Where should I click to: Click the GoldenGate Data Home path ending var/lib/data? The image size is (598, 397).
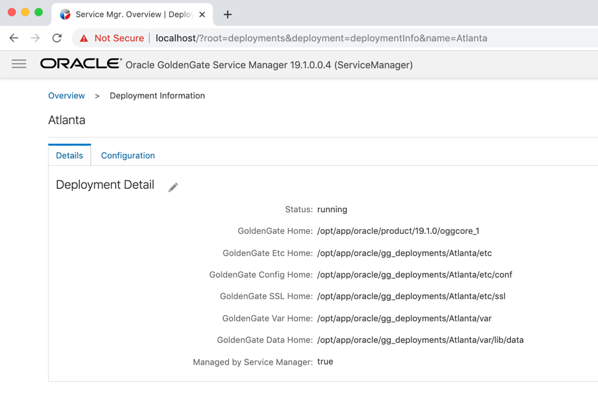(420, 340)
